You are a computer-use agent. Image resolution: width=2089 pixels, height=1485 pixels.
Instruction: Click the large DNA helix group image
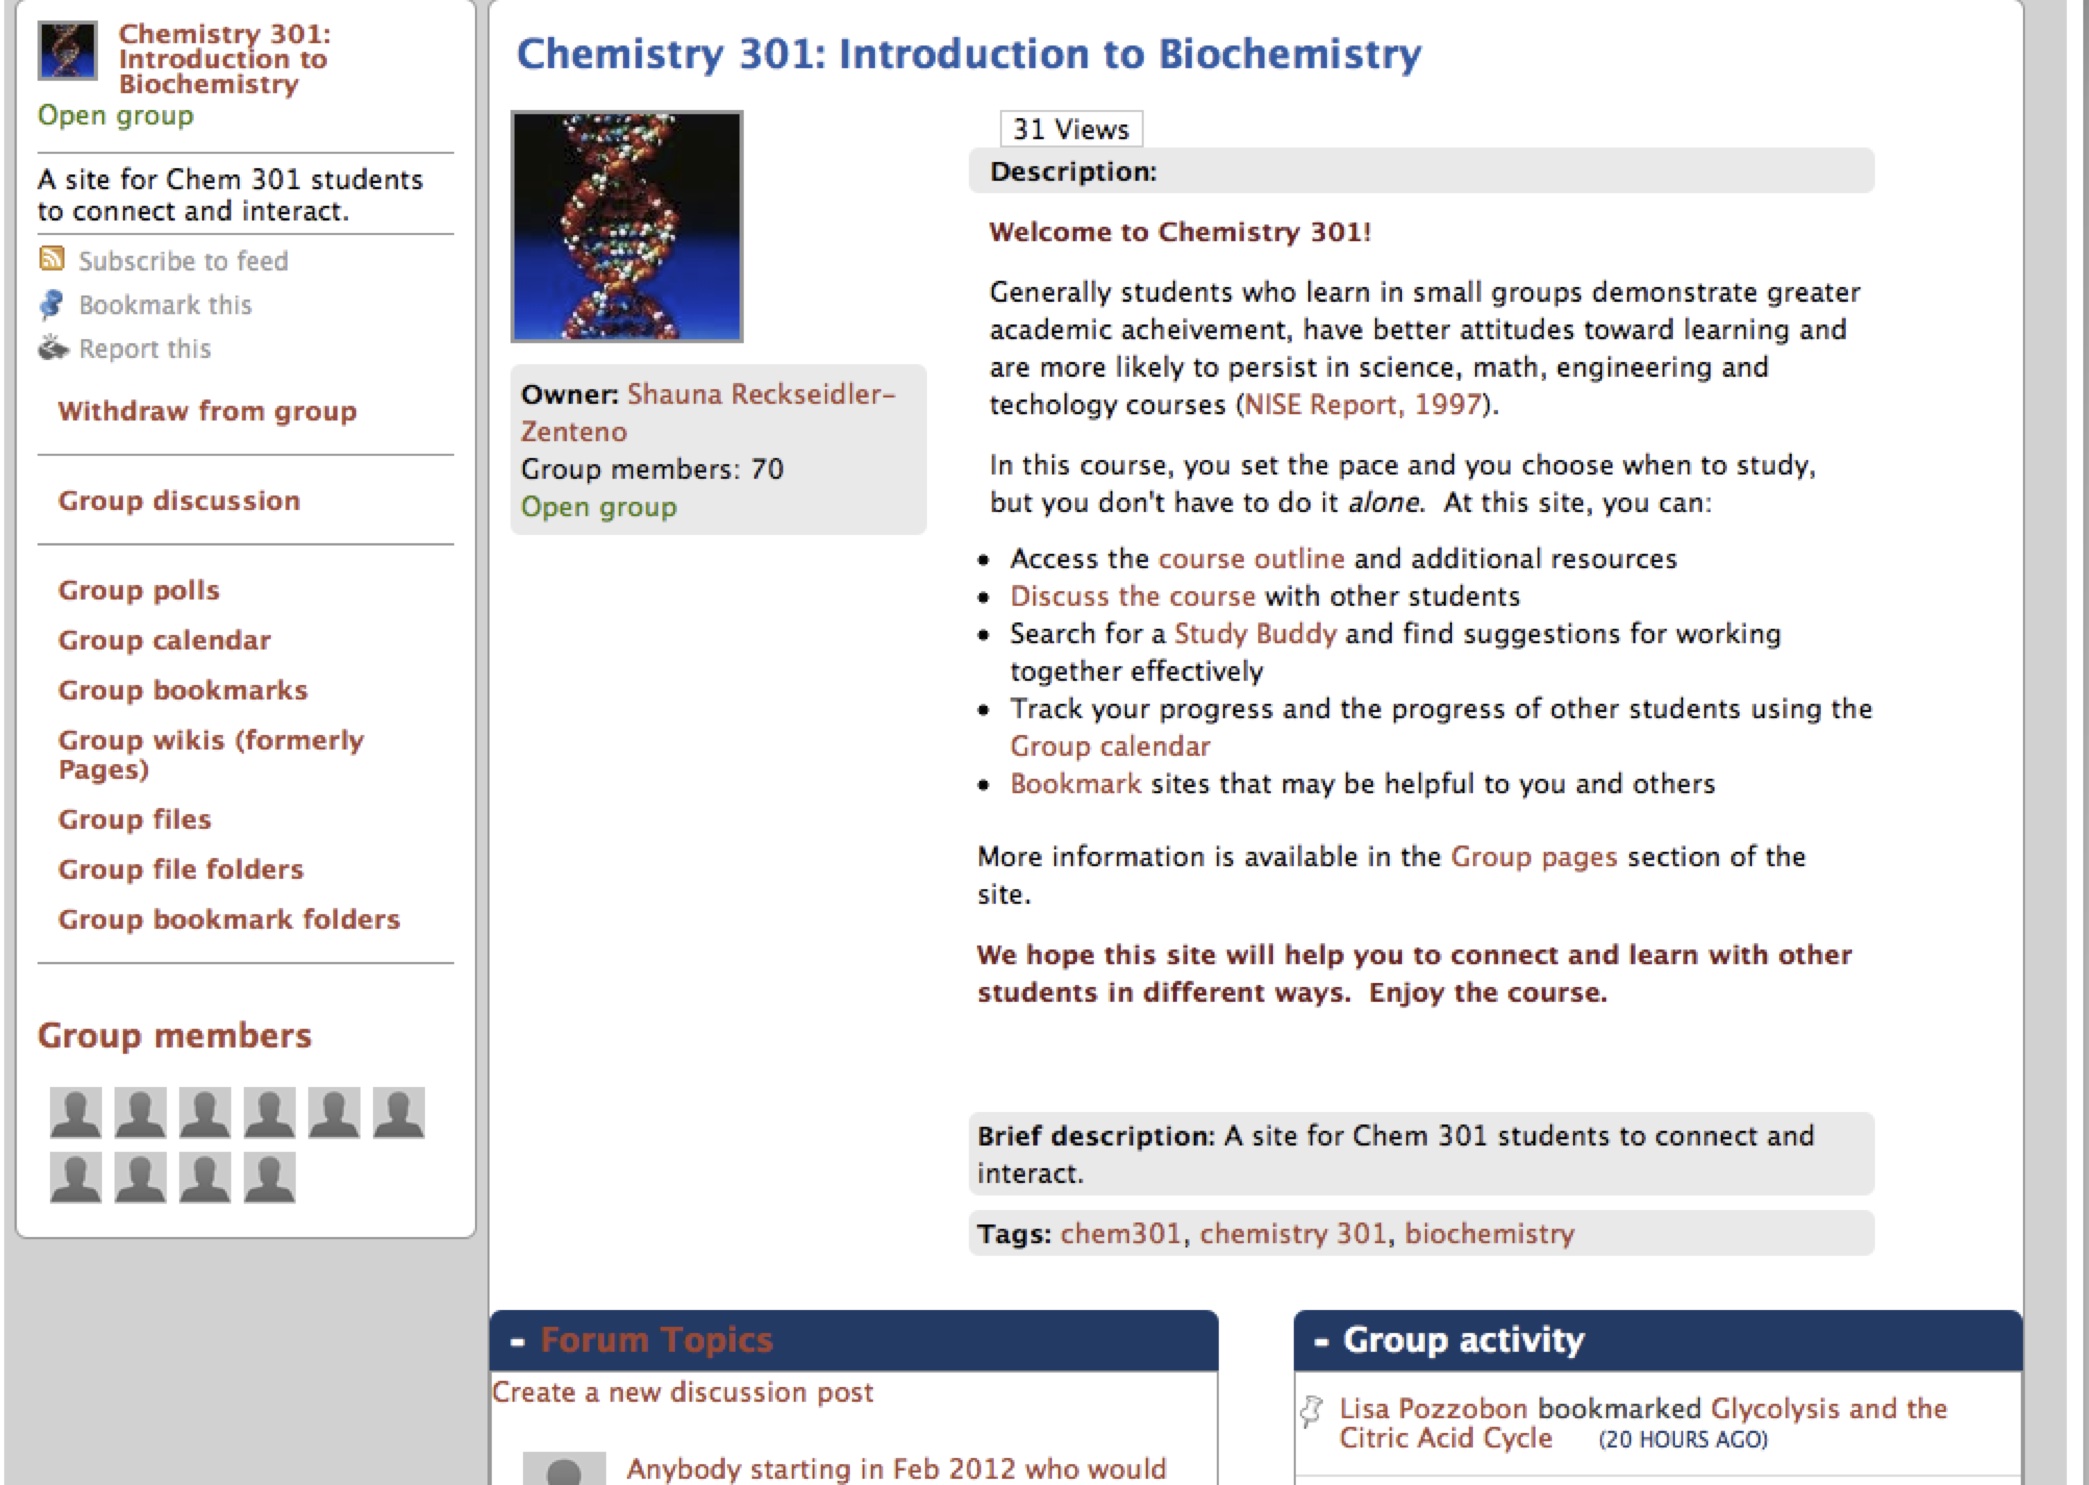coord(627,226)
